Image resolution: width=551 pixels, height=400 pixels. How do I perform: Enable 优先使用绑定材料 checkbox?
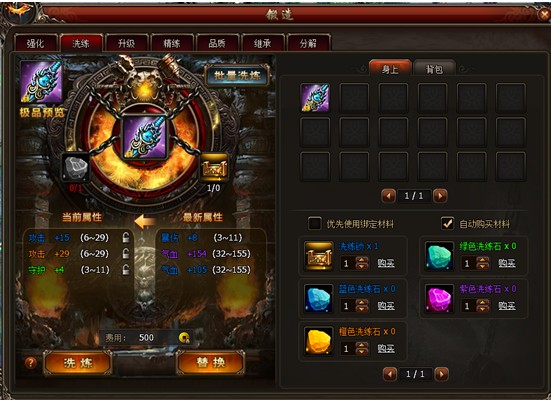[315, 223]
